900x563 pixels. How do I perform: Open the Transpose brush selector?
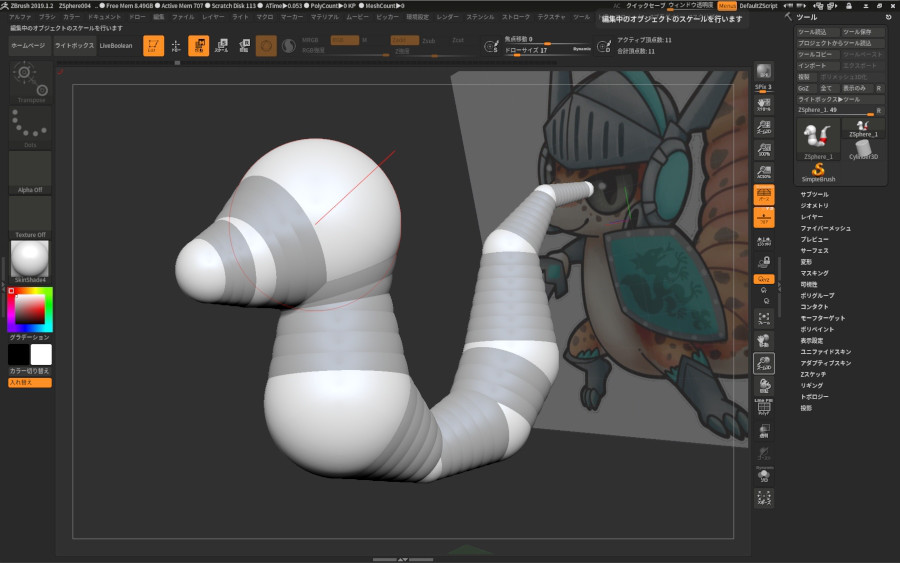[30, 83]
